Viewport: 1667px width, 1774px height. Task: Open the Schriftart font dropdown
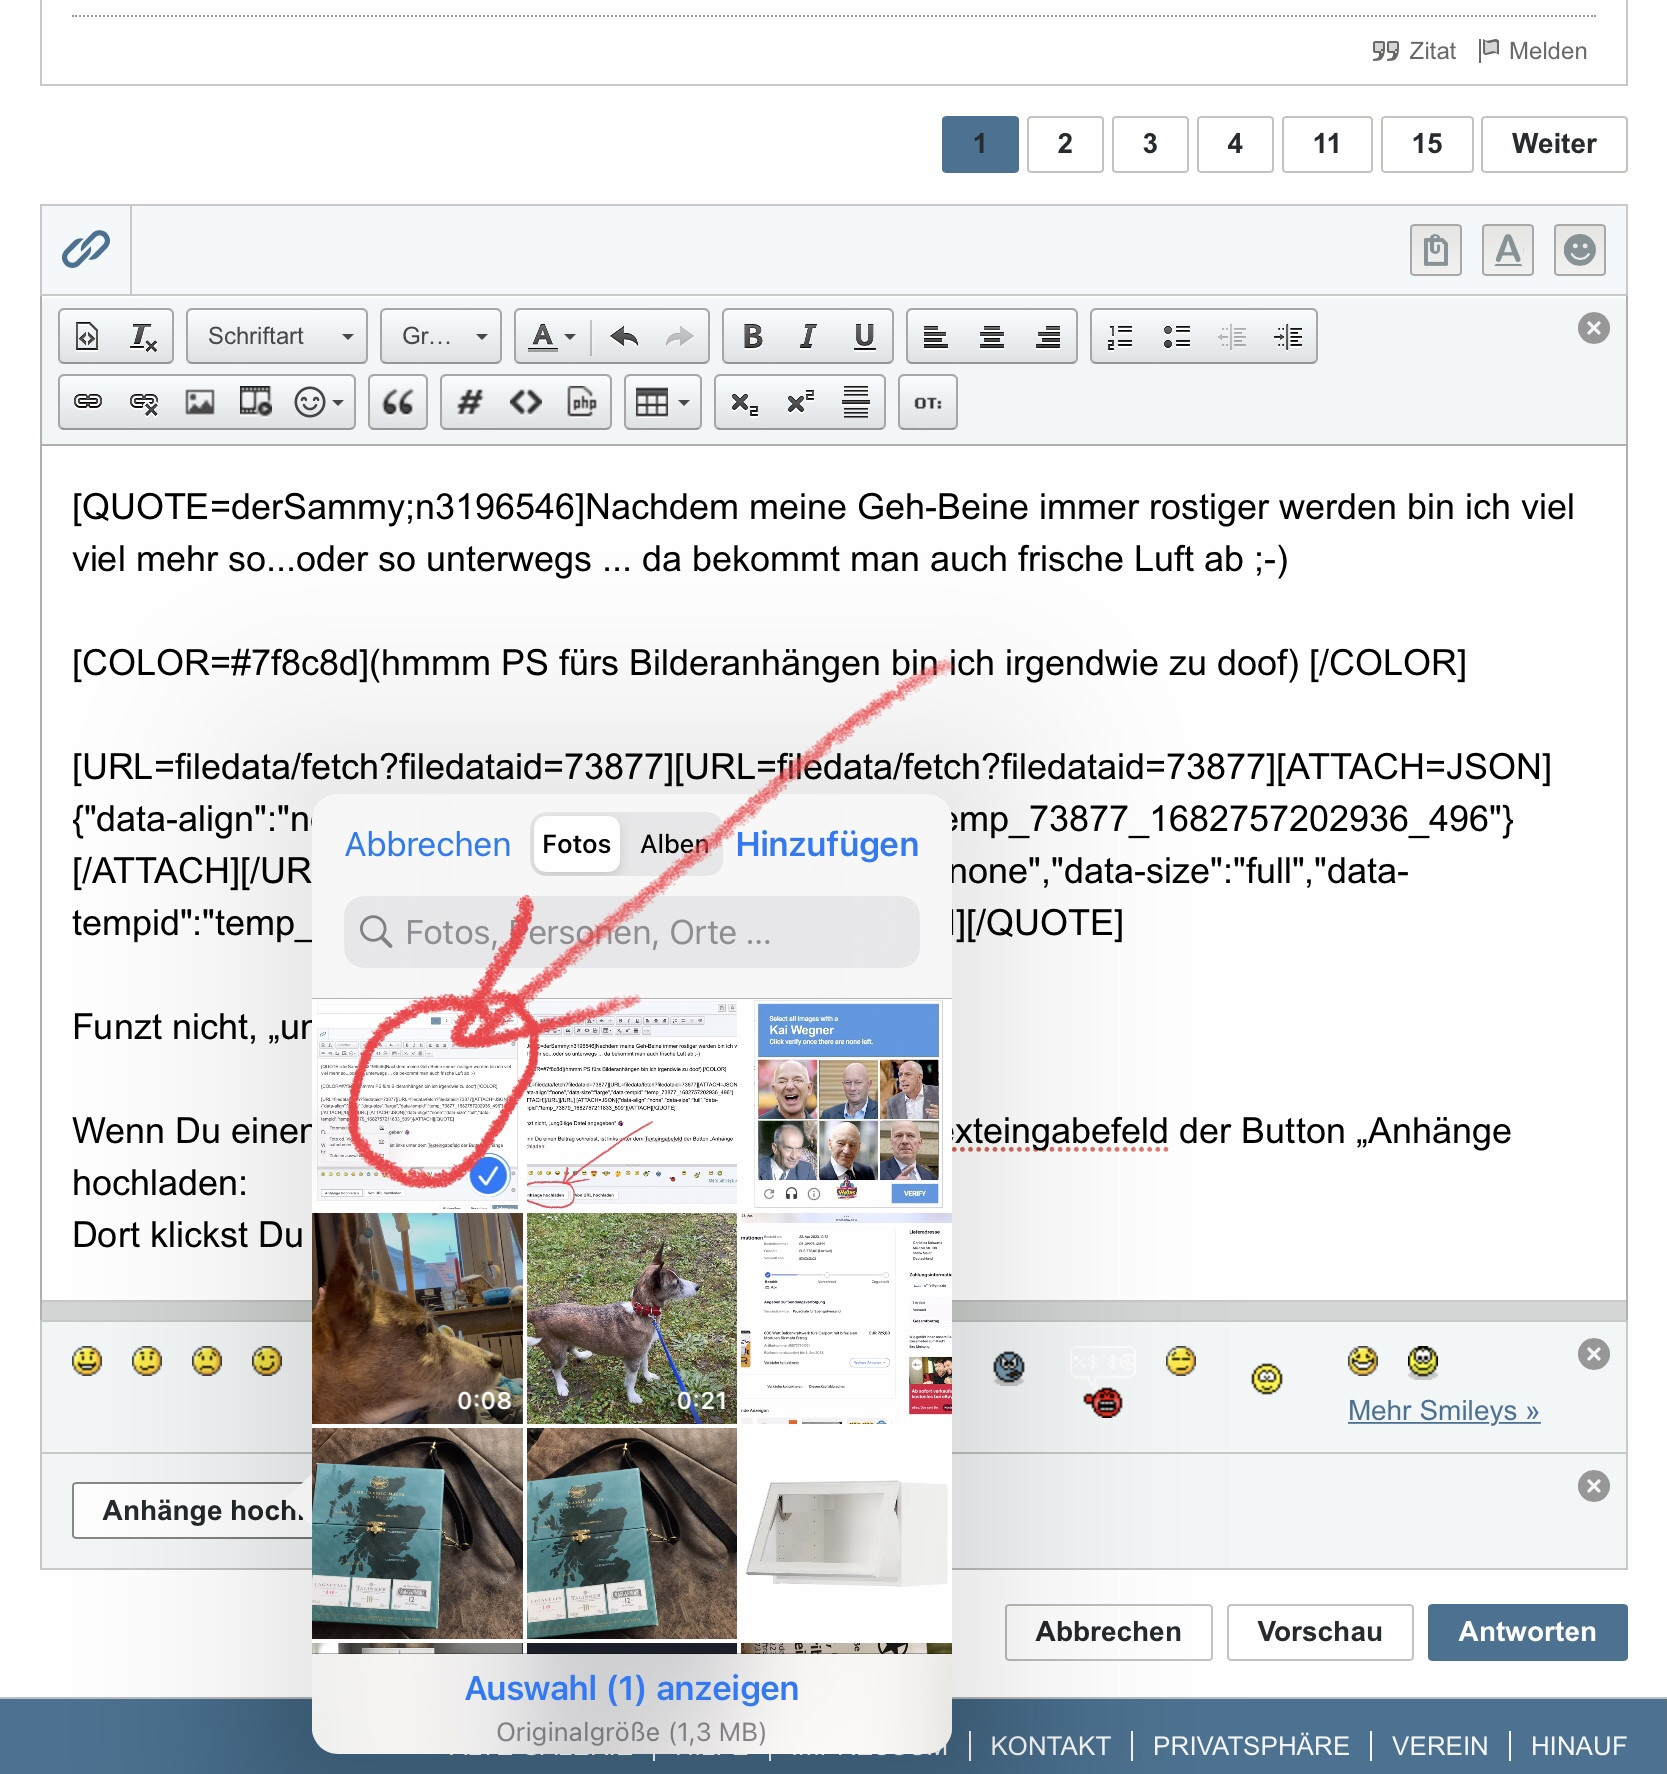(277, 337)
